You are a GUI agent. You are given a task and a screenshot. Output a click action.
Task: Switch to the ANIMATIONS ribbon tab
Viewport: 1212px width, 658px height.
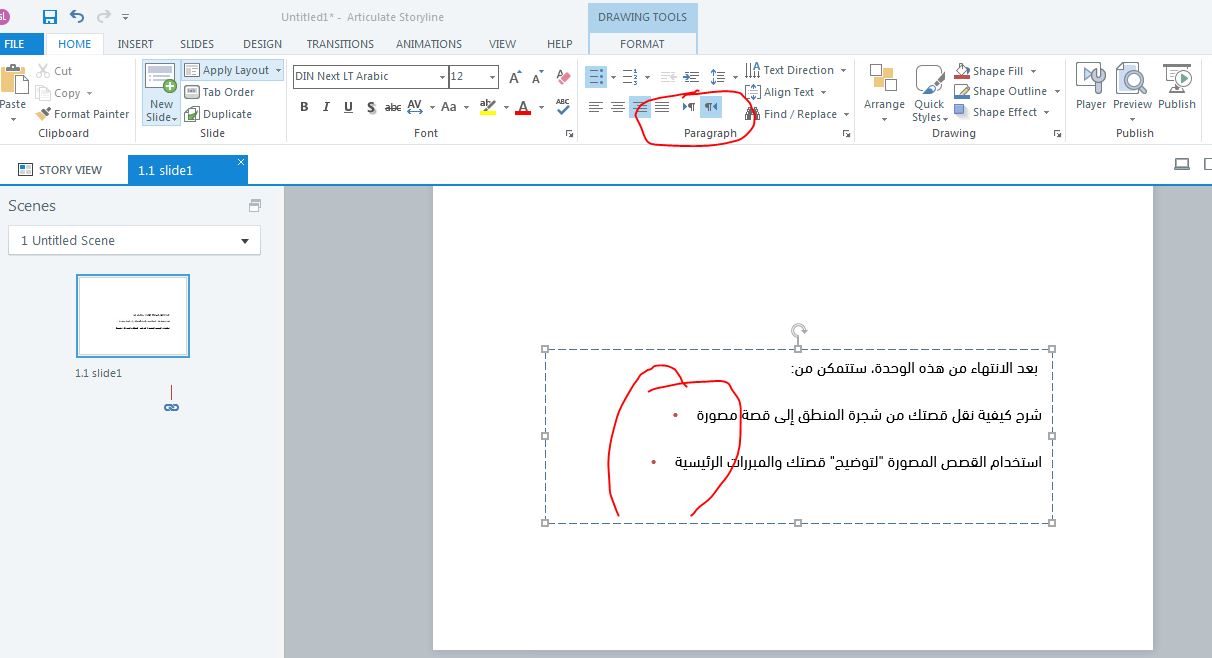pos(429,44)
